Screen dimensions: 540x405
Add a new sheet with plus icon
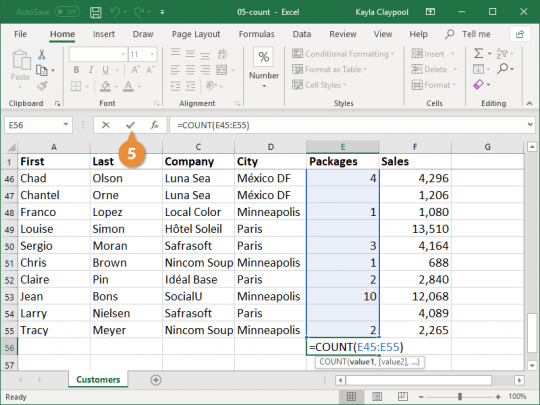[156, 380]
